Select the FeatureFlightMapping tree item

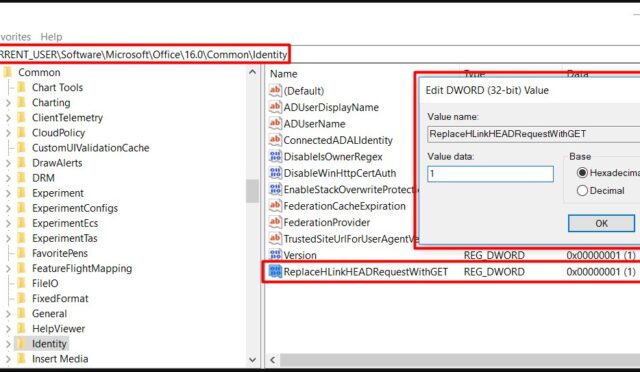click(82, 268)
